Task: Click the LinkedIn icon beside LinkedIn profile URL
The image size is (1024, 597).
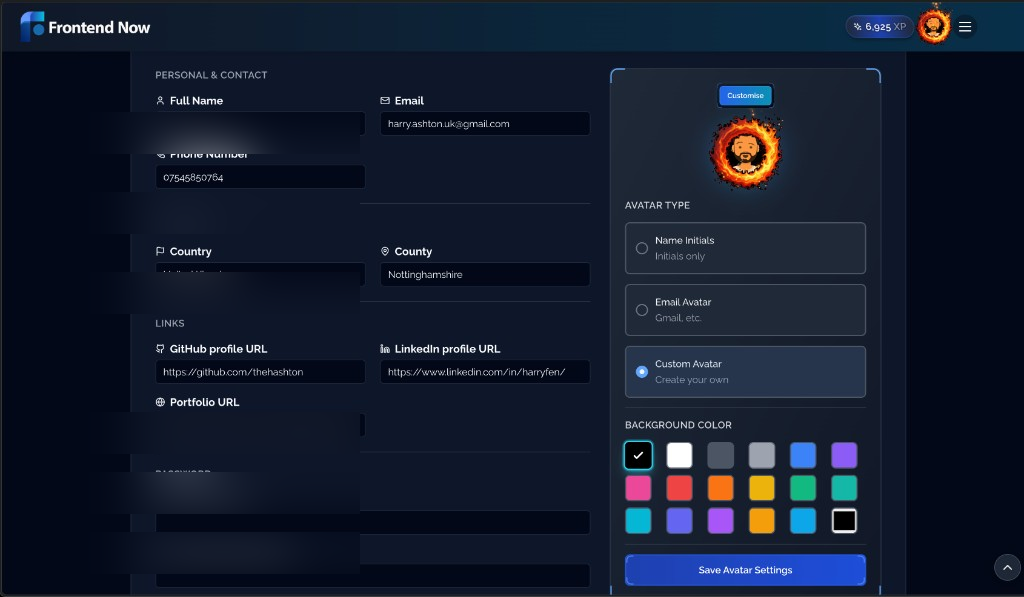Action: click(385, 349)
